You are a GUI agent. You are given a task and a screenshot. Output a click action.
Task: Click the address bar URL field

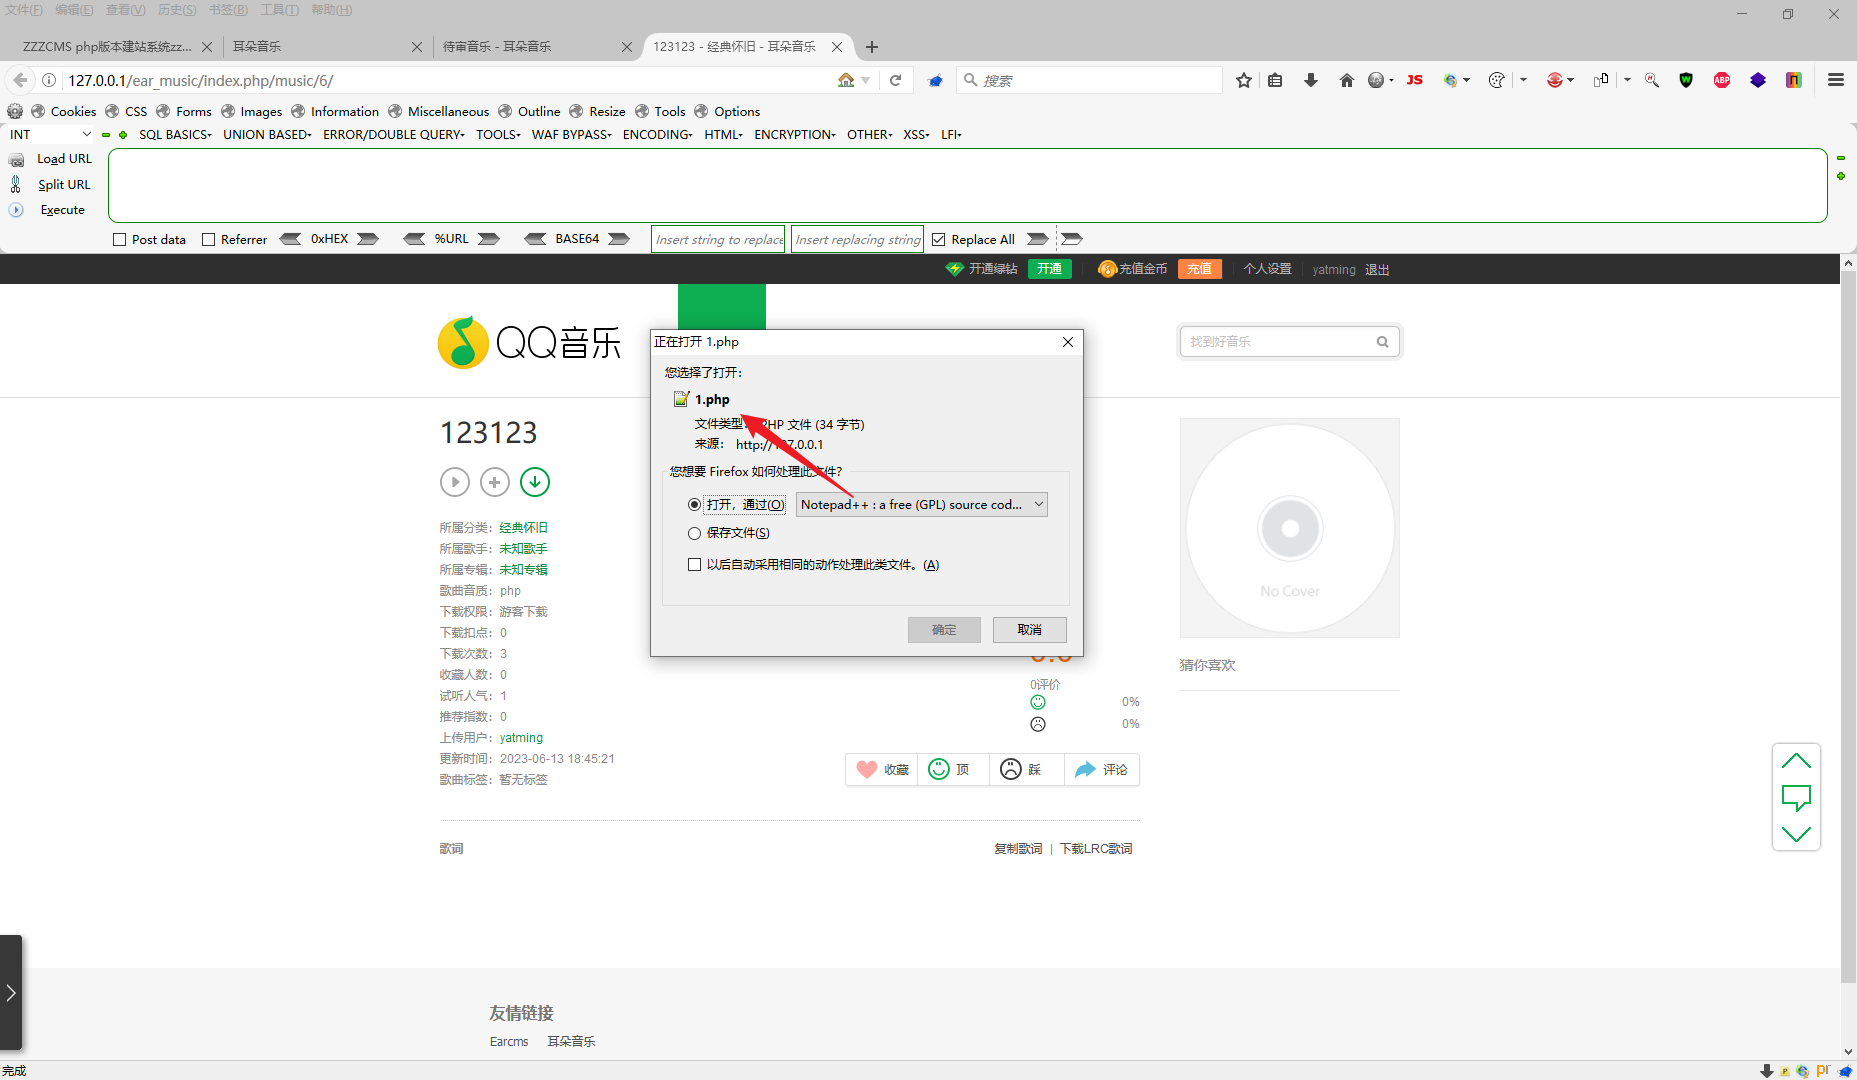click(450, 80)
